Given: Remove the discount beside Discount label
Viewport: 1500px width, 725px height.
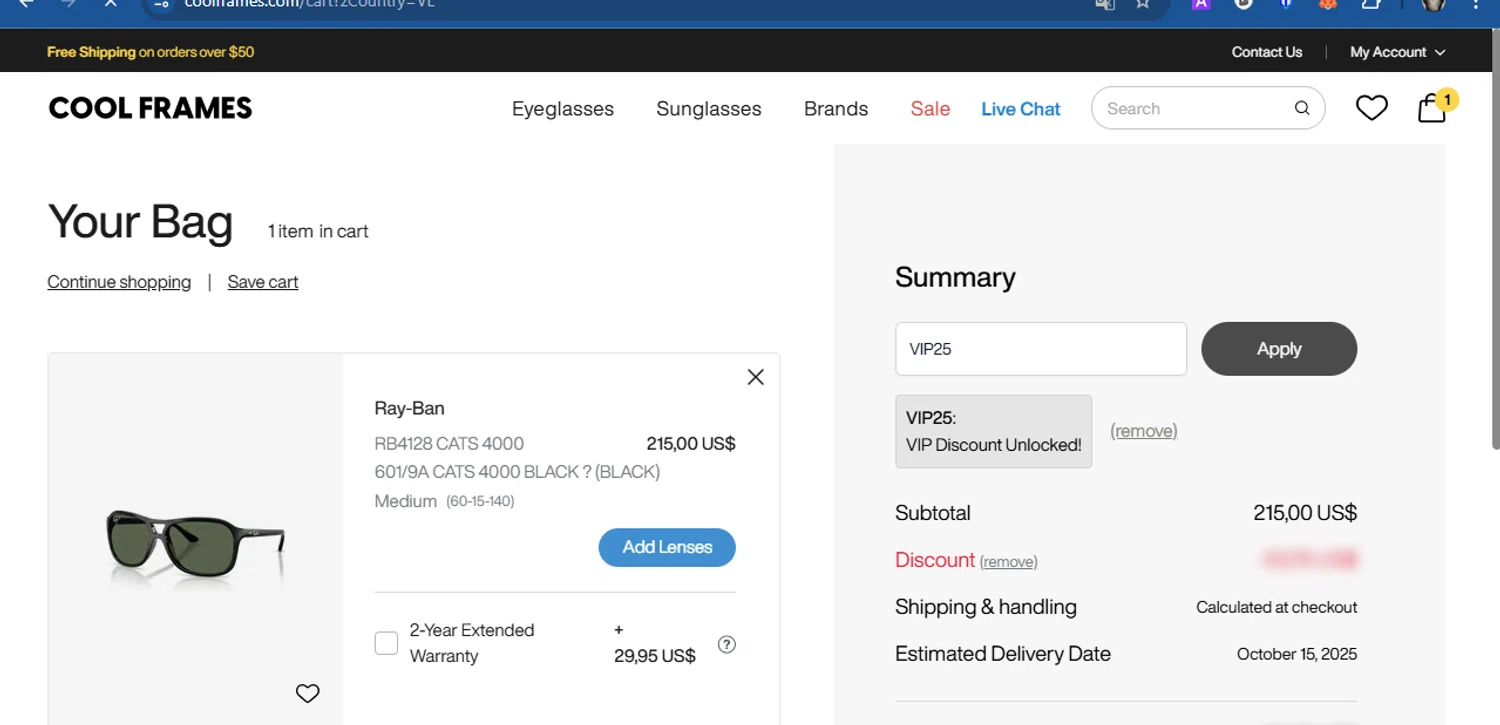Looking at the screenshot, I should pyautogui.click(x=1008, y=562).
